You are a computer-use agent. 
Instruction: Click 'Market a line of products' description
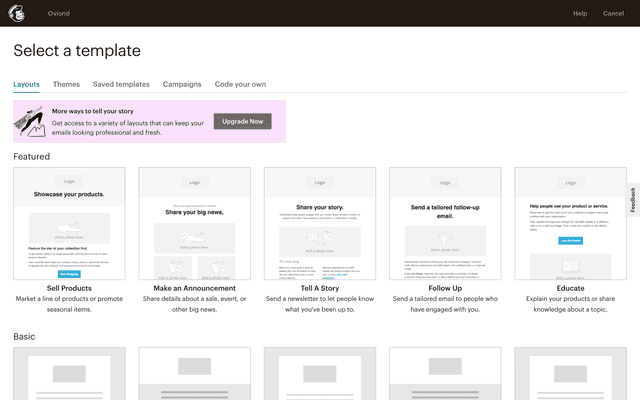coord(69,304)
